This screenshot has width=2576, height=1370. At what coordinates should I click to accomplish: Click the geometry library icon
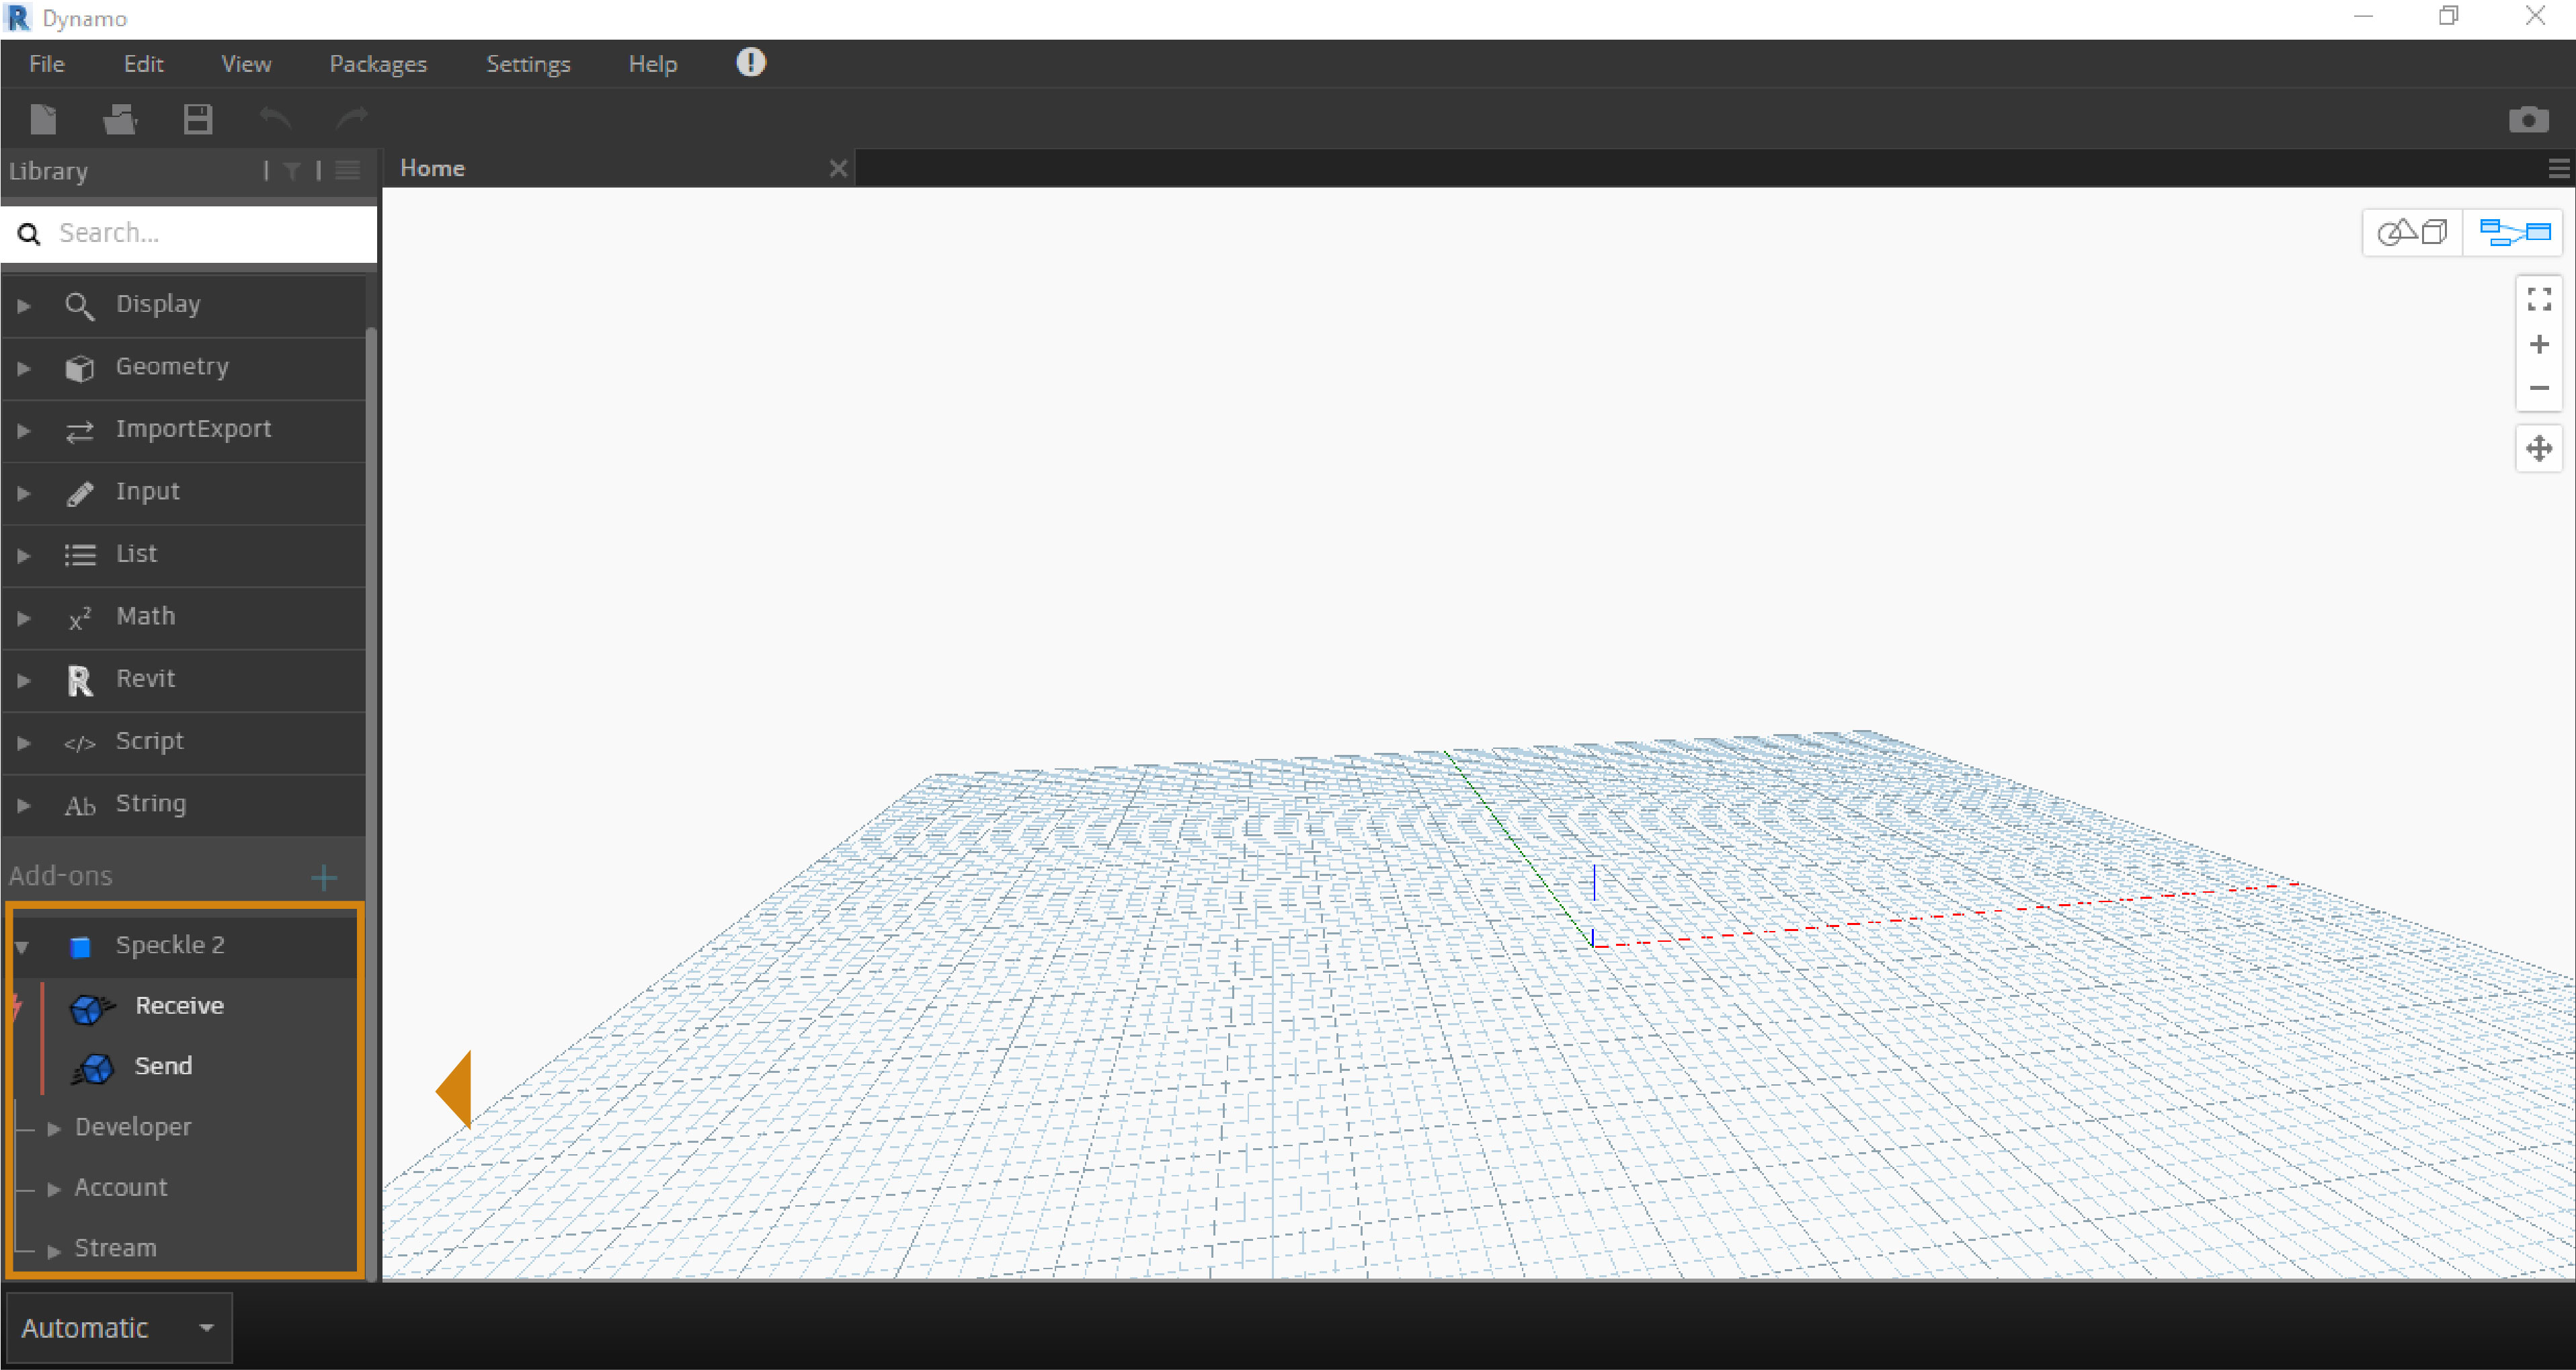tap(80, 366)
